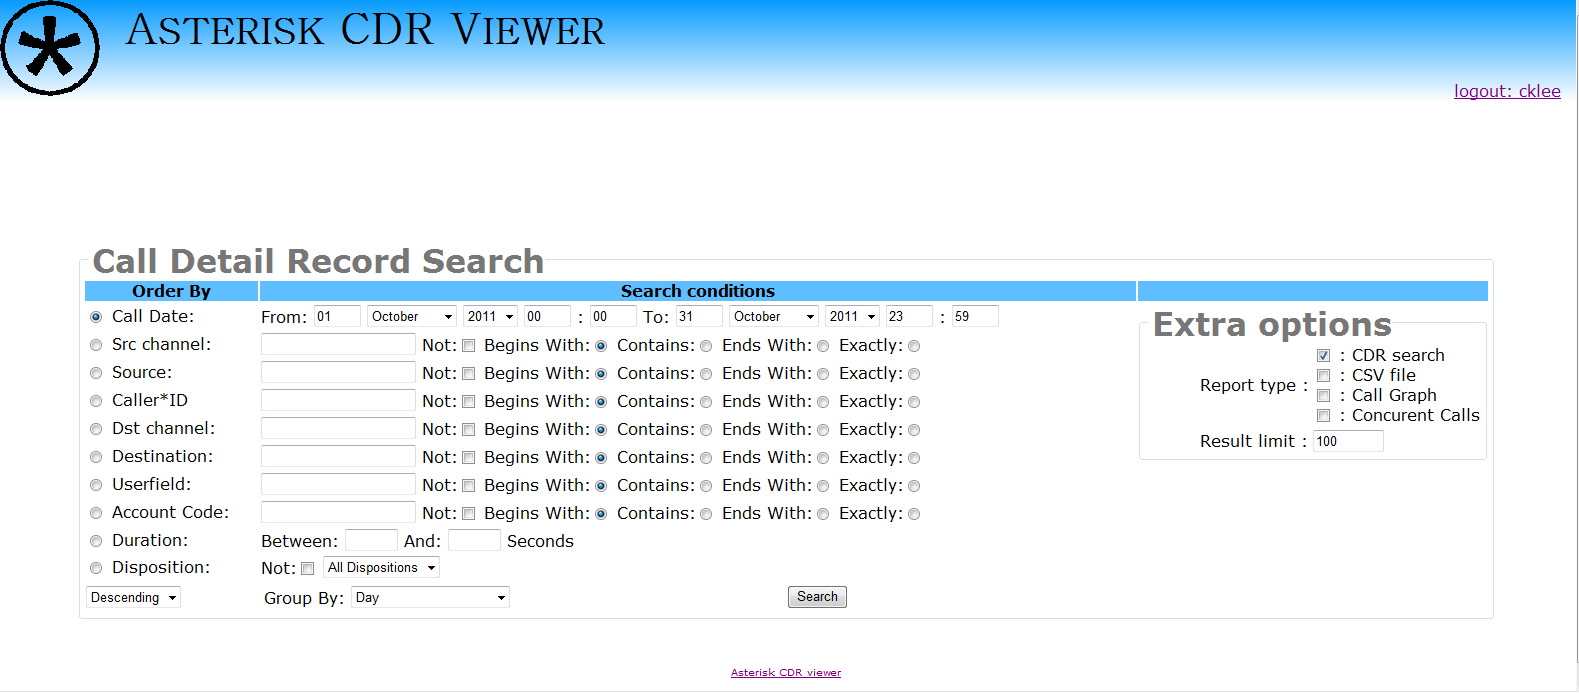Order results by Userfield
Image resolution: width=1579 pixels, height=693 pixels.
pyautogui.click(x=96, y=485)
